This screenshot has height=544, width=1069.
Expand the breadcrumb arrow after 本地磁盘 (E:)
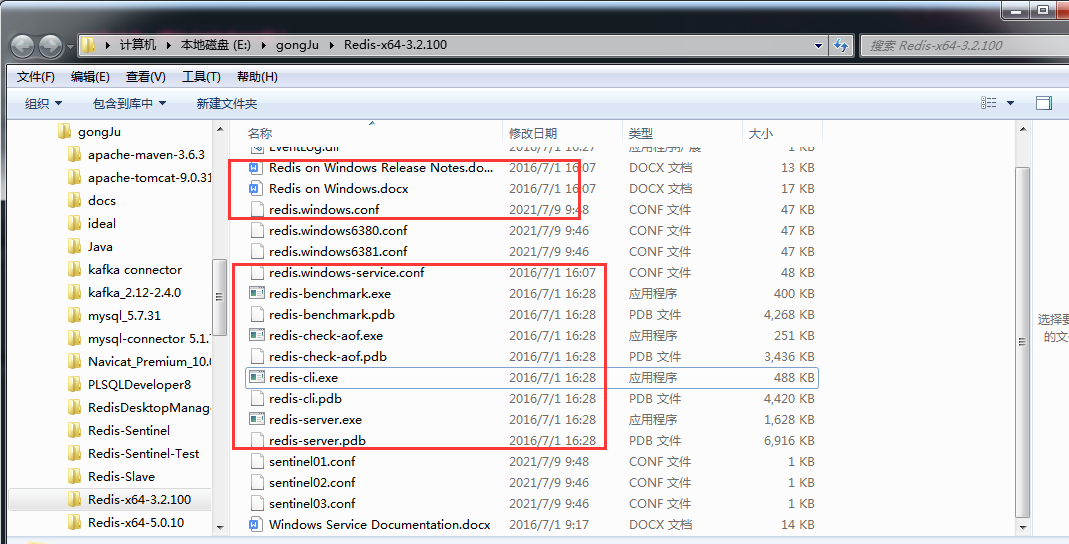coord(263,46)
